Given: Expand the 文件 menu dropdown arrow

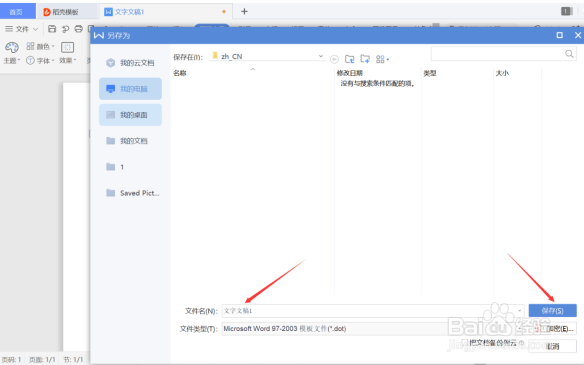Looking at the screenshot, I should pos(36,29).
